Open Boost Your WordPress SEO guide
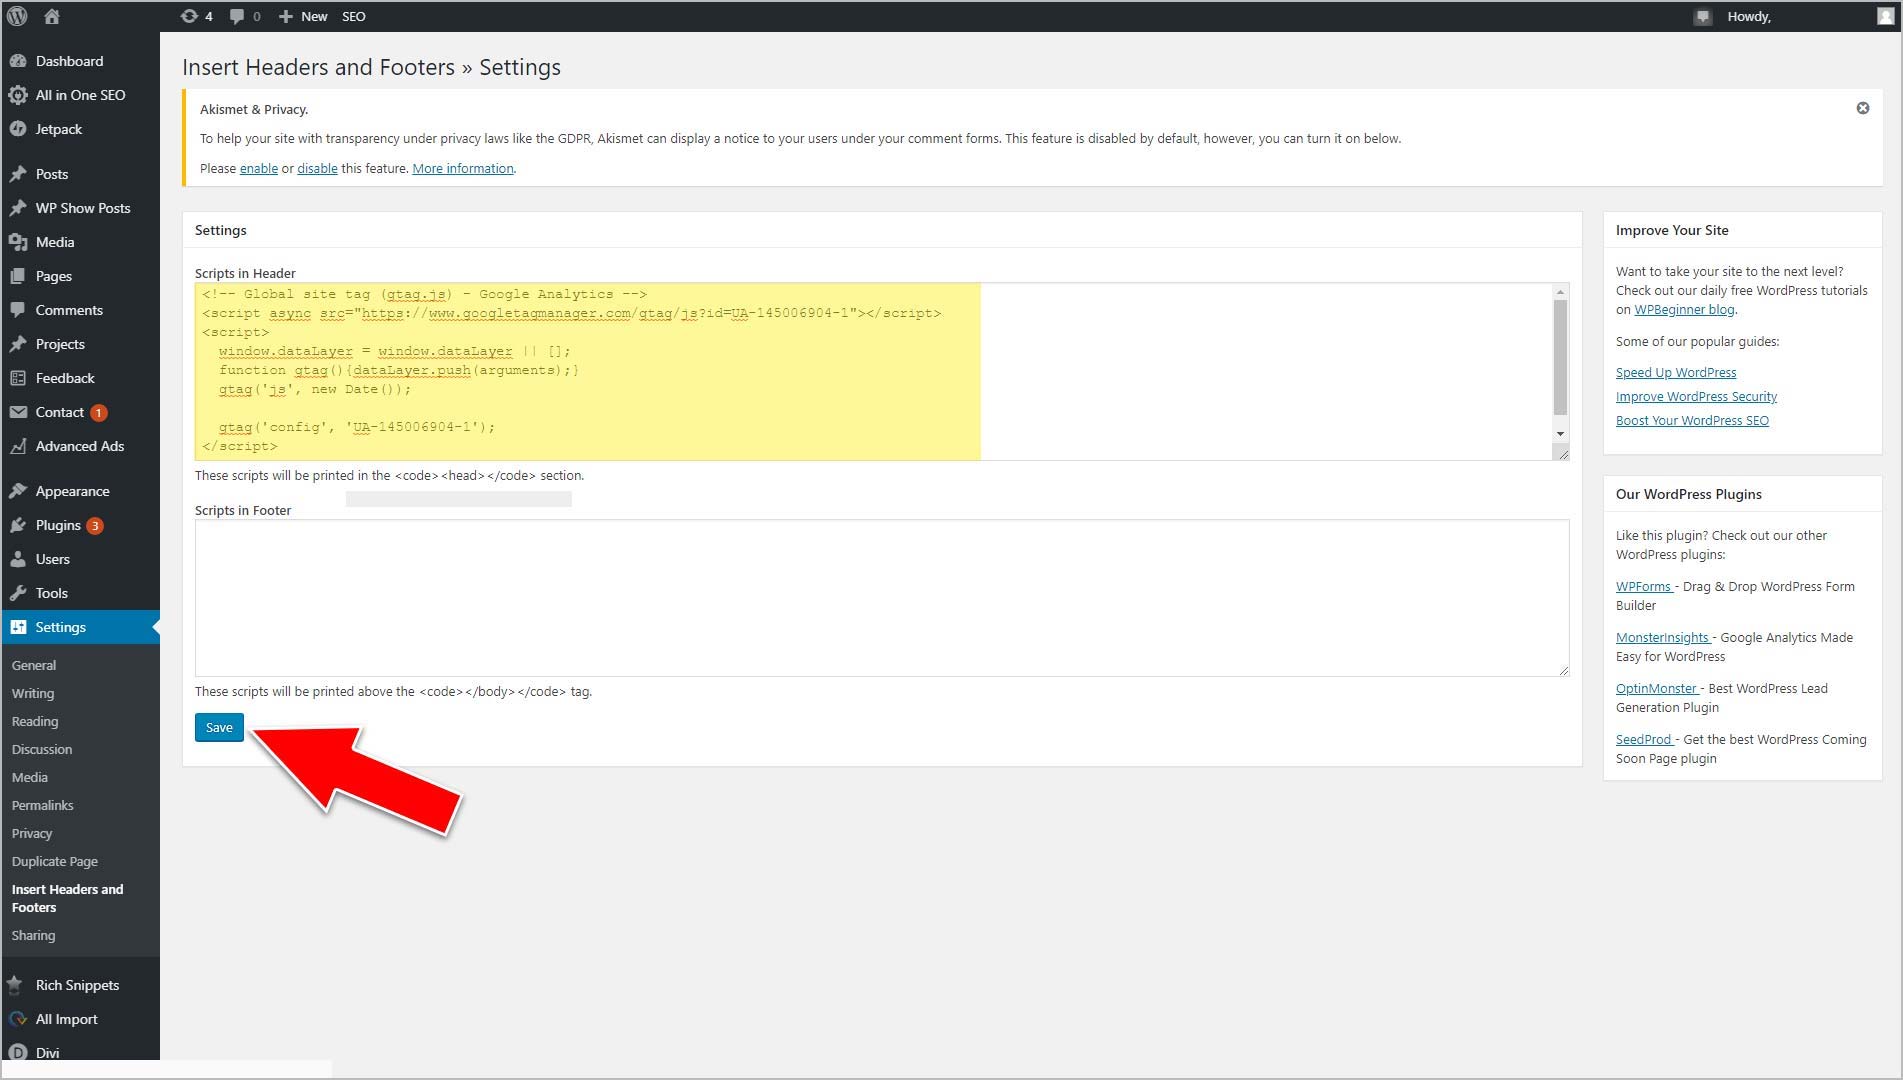Viewport: 1903px width, 1080px height. point(1692,420)
